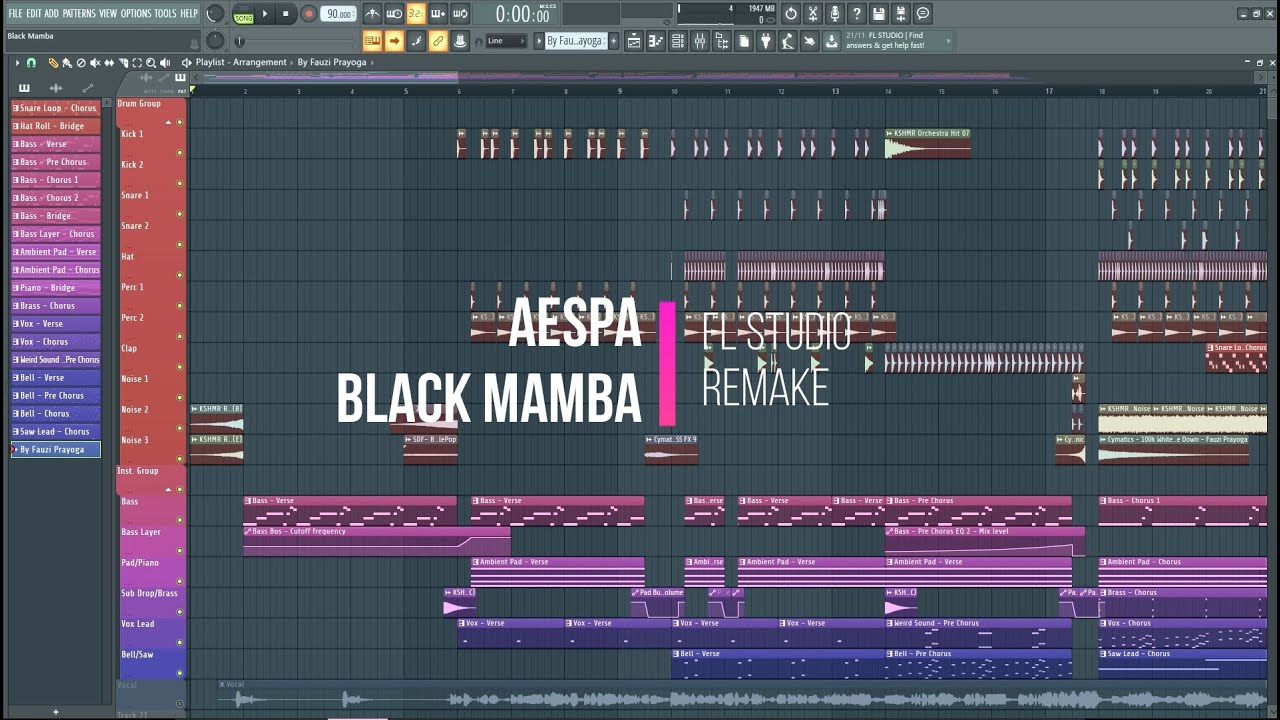Add a new pattern with plus button
The width and height of the screenshot is (1280, 720).
pyautogui.click(x=614, y=41)
